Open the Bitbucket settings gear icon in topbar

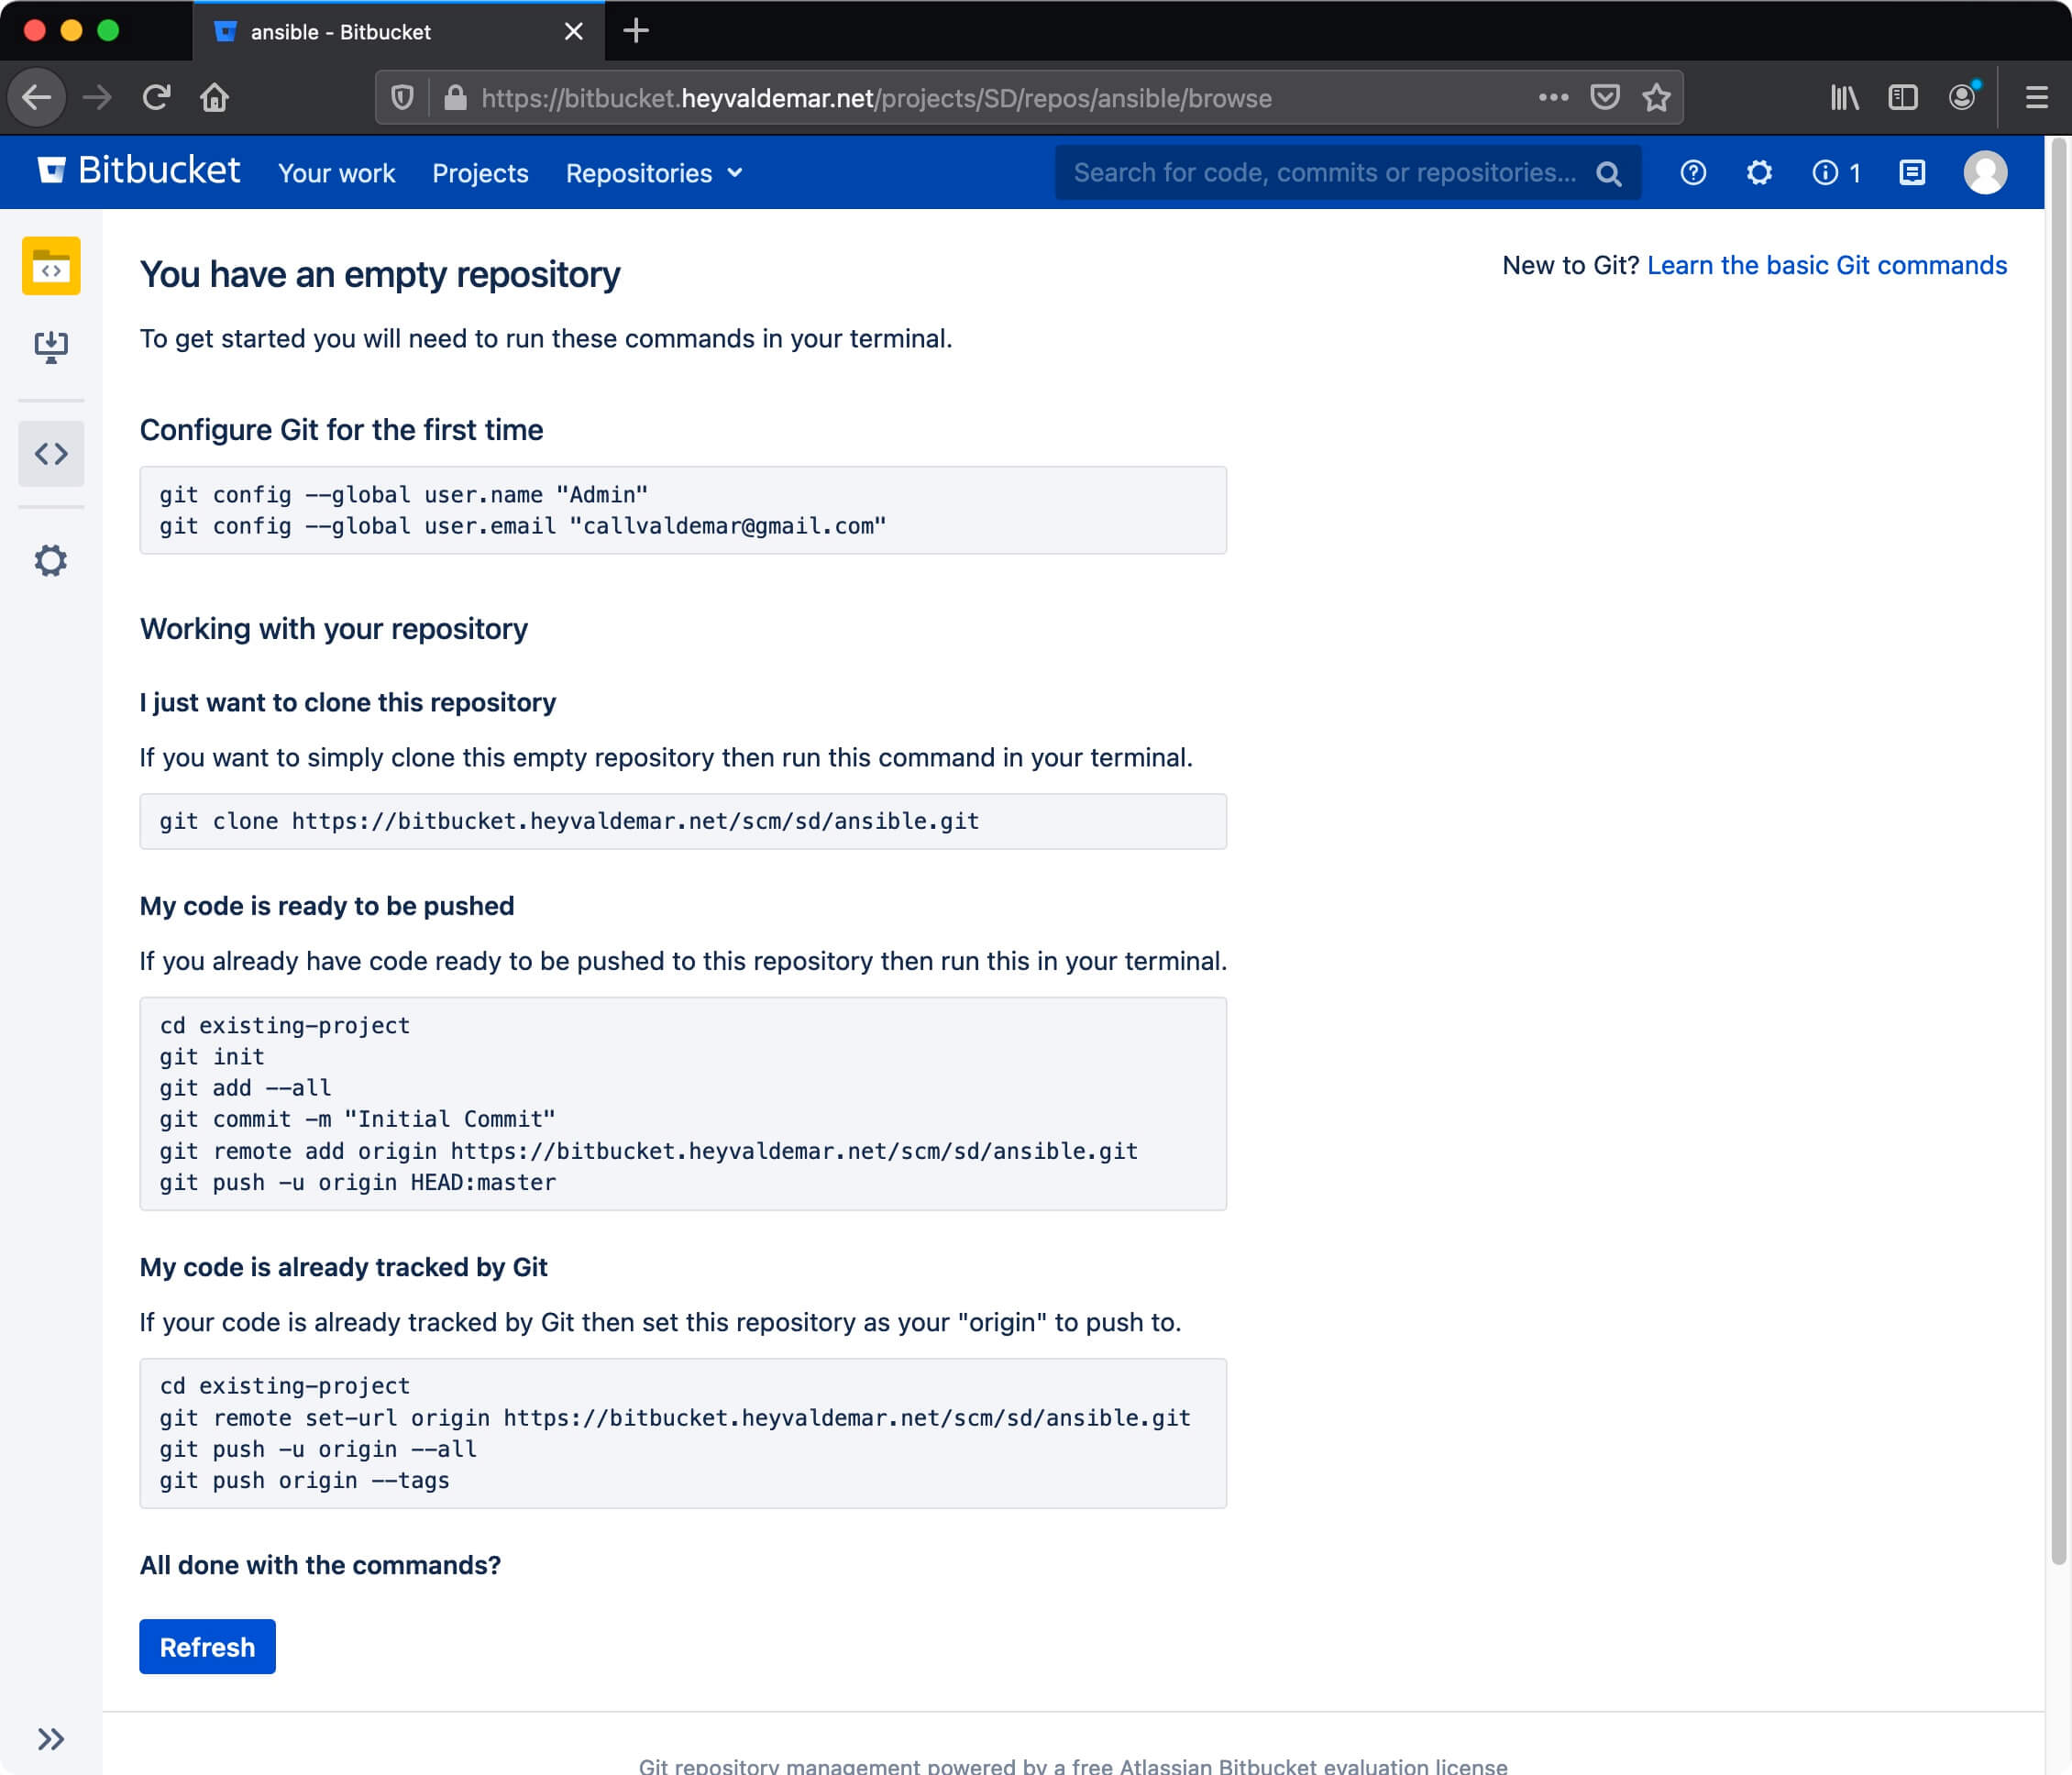(x=1758, y=172)
